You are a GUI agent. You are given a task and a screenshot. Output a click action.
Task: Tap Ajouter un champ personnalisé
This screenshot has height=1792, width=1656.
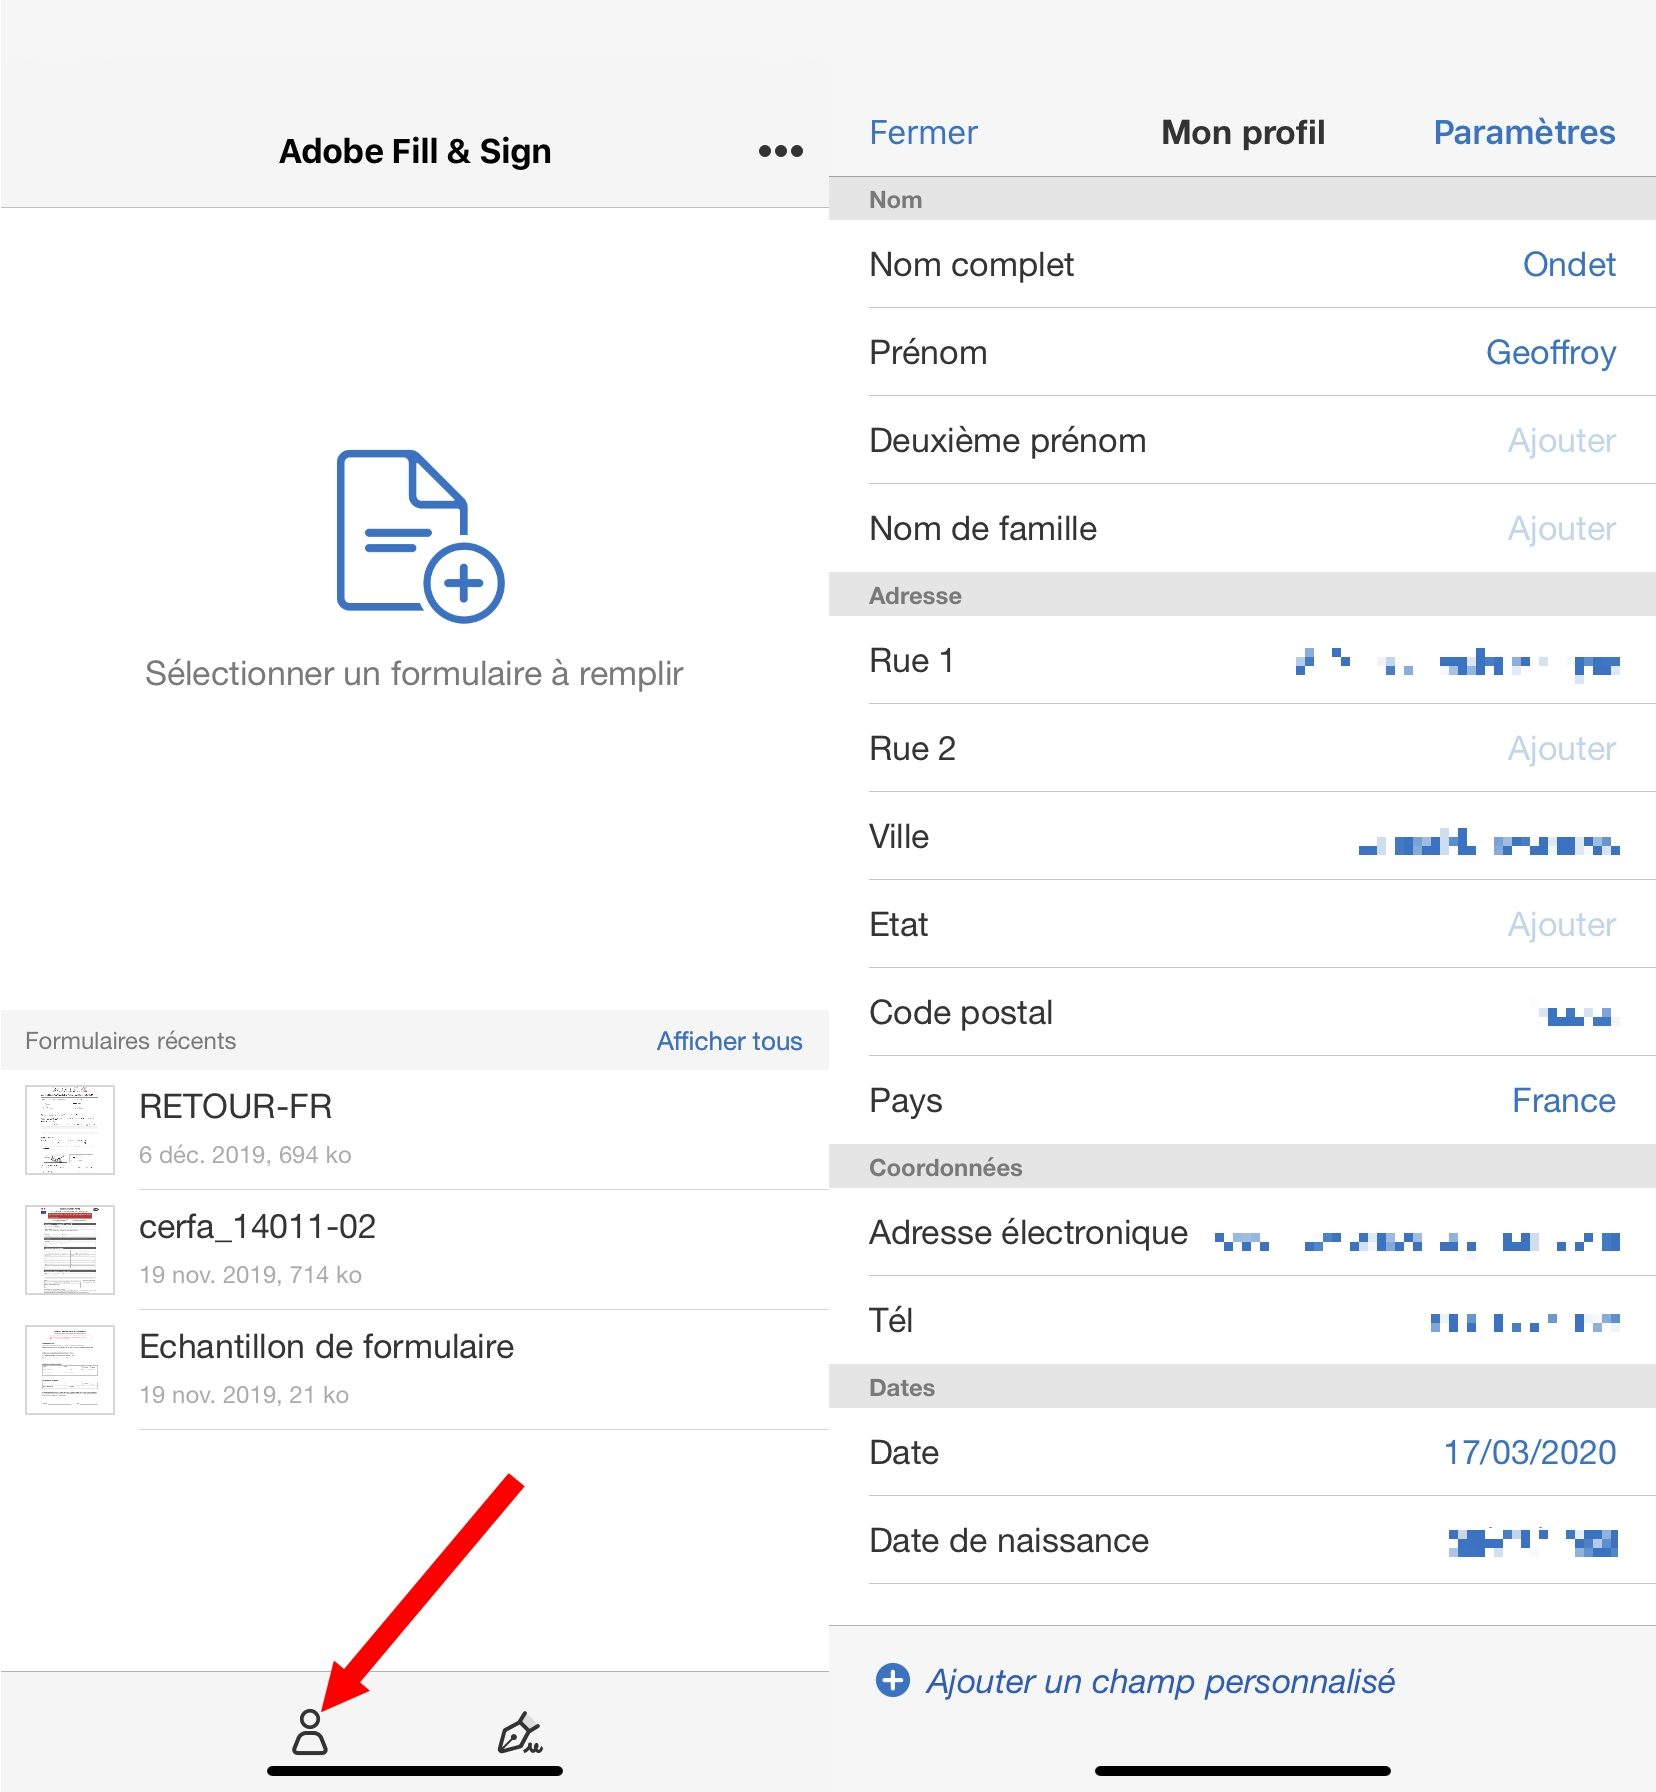(1160, 1681)
